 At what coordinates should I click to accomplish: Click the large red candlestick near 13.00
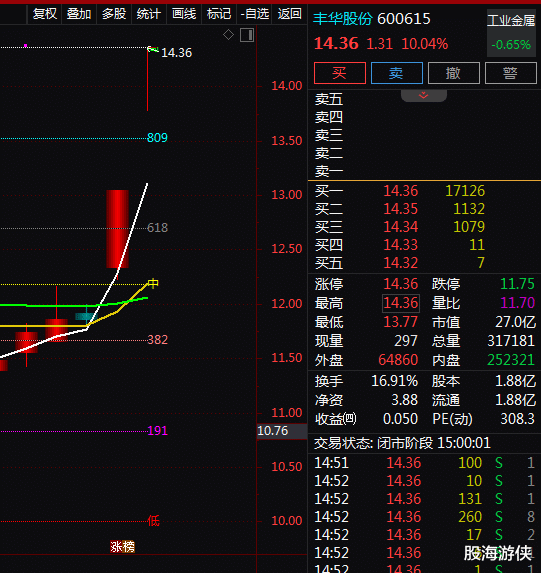click(x=117, y=229)
